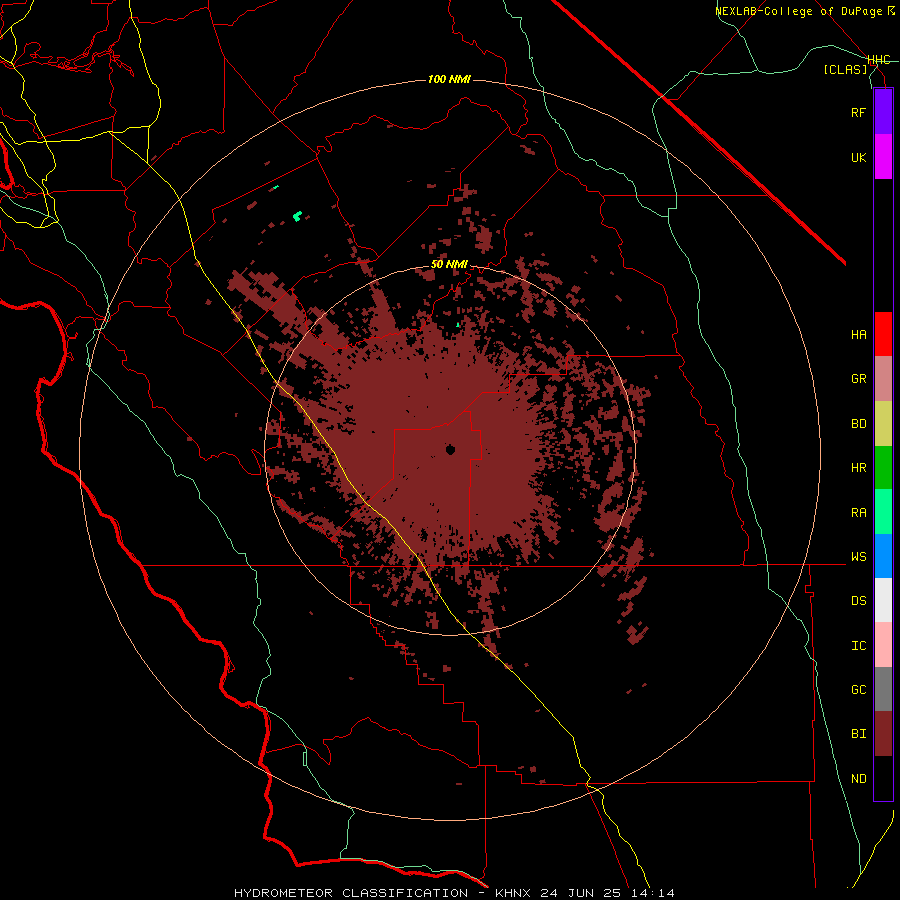The width and height of the screenshot is (900, 900).
Task: Click the '100 NMI' range ring label
Action: pyautogui.click(x=449, y=79)
